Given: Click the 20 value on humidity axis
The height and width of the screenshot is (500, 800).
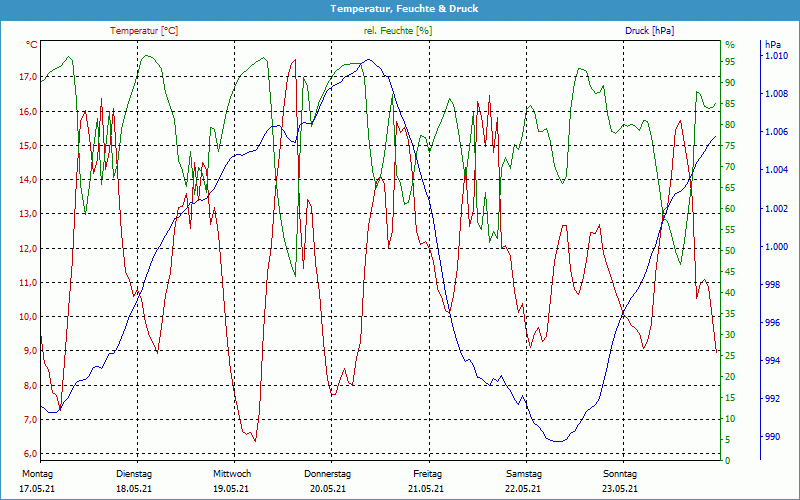Looking at the screenshot, I should 730,377.
